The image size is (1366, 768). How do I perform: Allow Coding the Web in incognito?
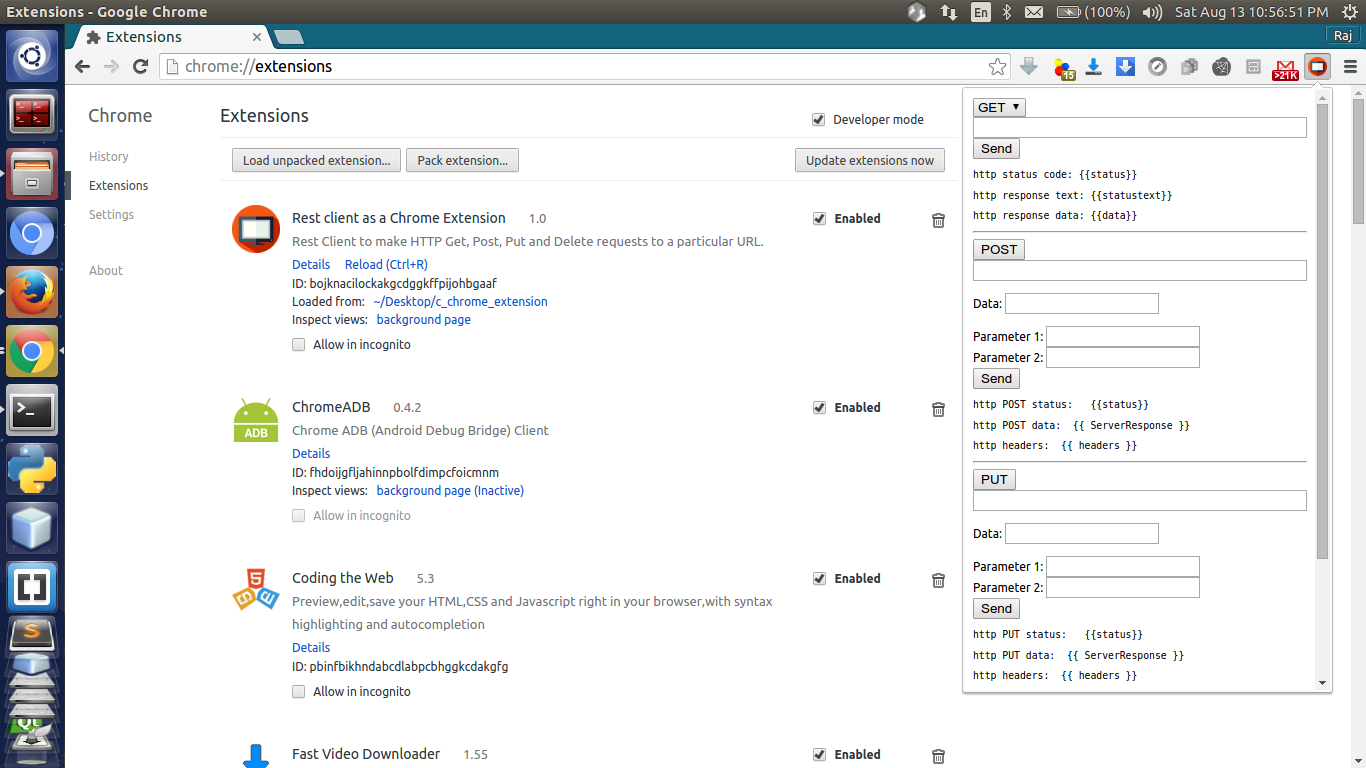[299, 692]
